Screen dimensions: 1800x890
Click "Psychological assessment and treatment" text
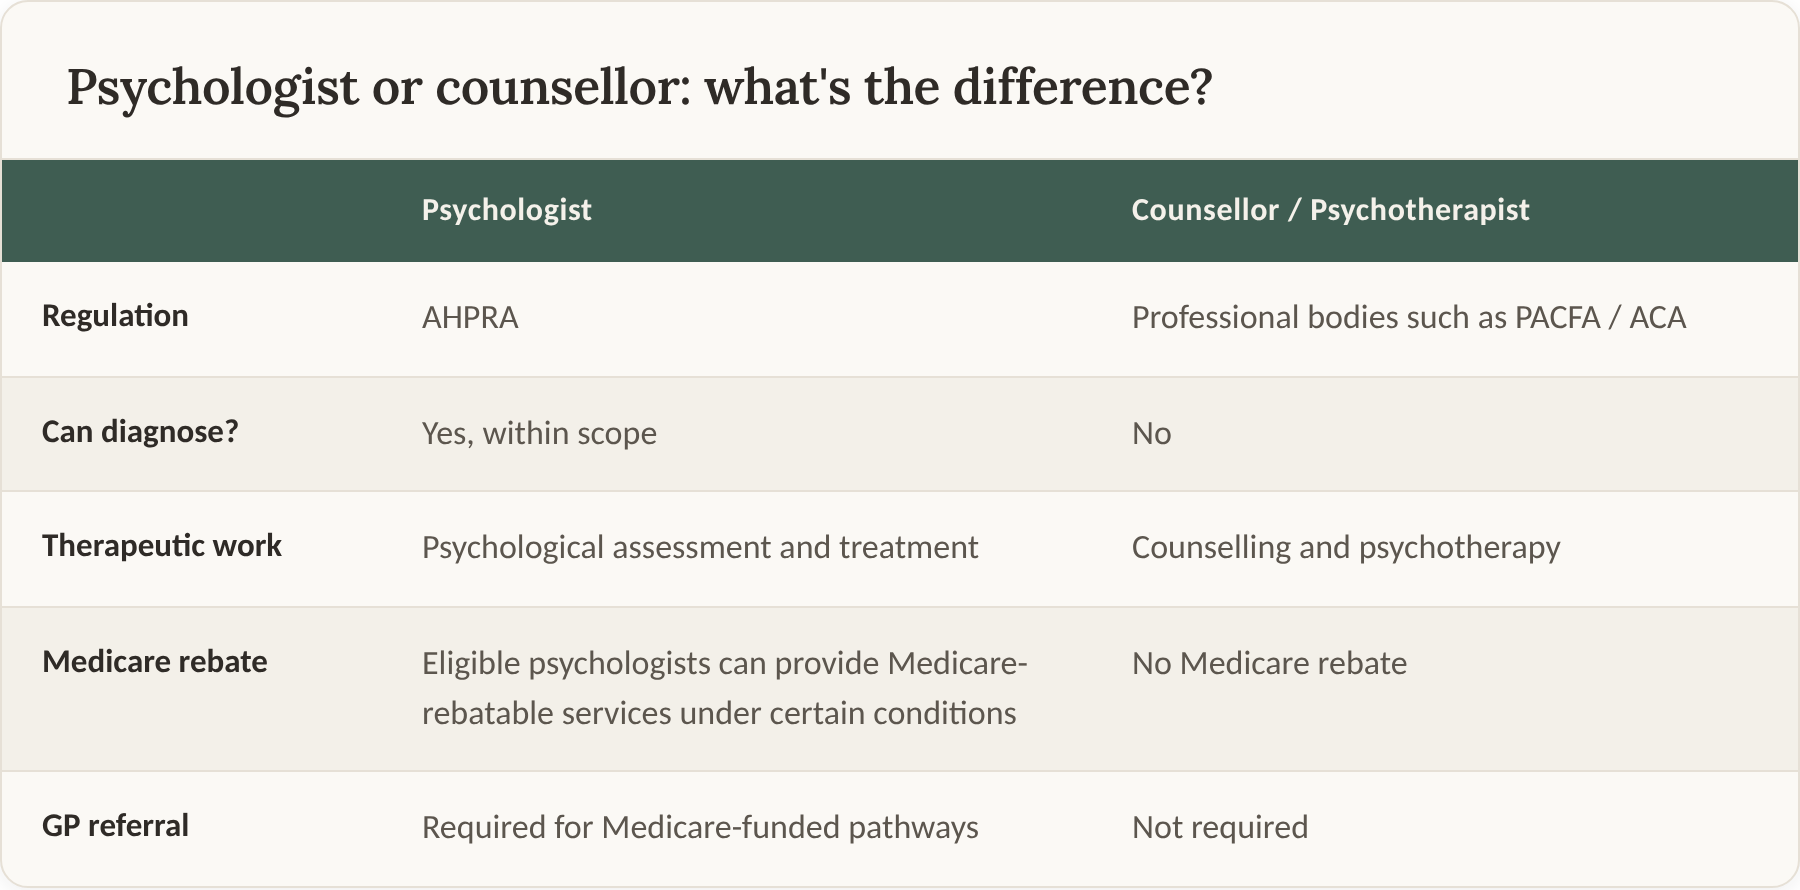click(700, 548)
